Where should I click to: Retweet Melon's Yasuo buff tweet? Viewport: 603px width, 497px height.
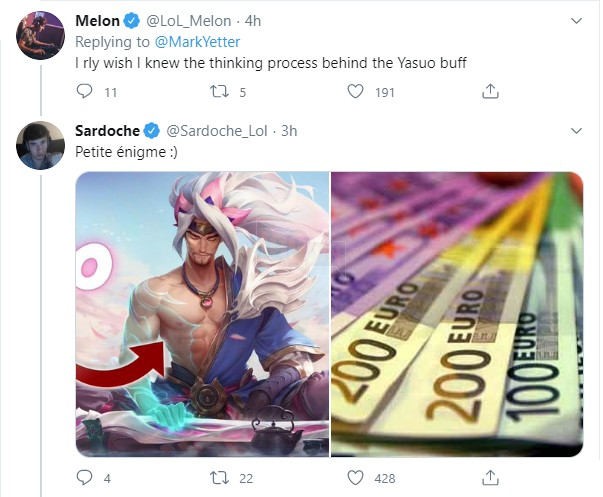point(219,91)
